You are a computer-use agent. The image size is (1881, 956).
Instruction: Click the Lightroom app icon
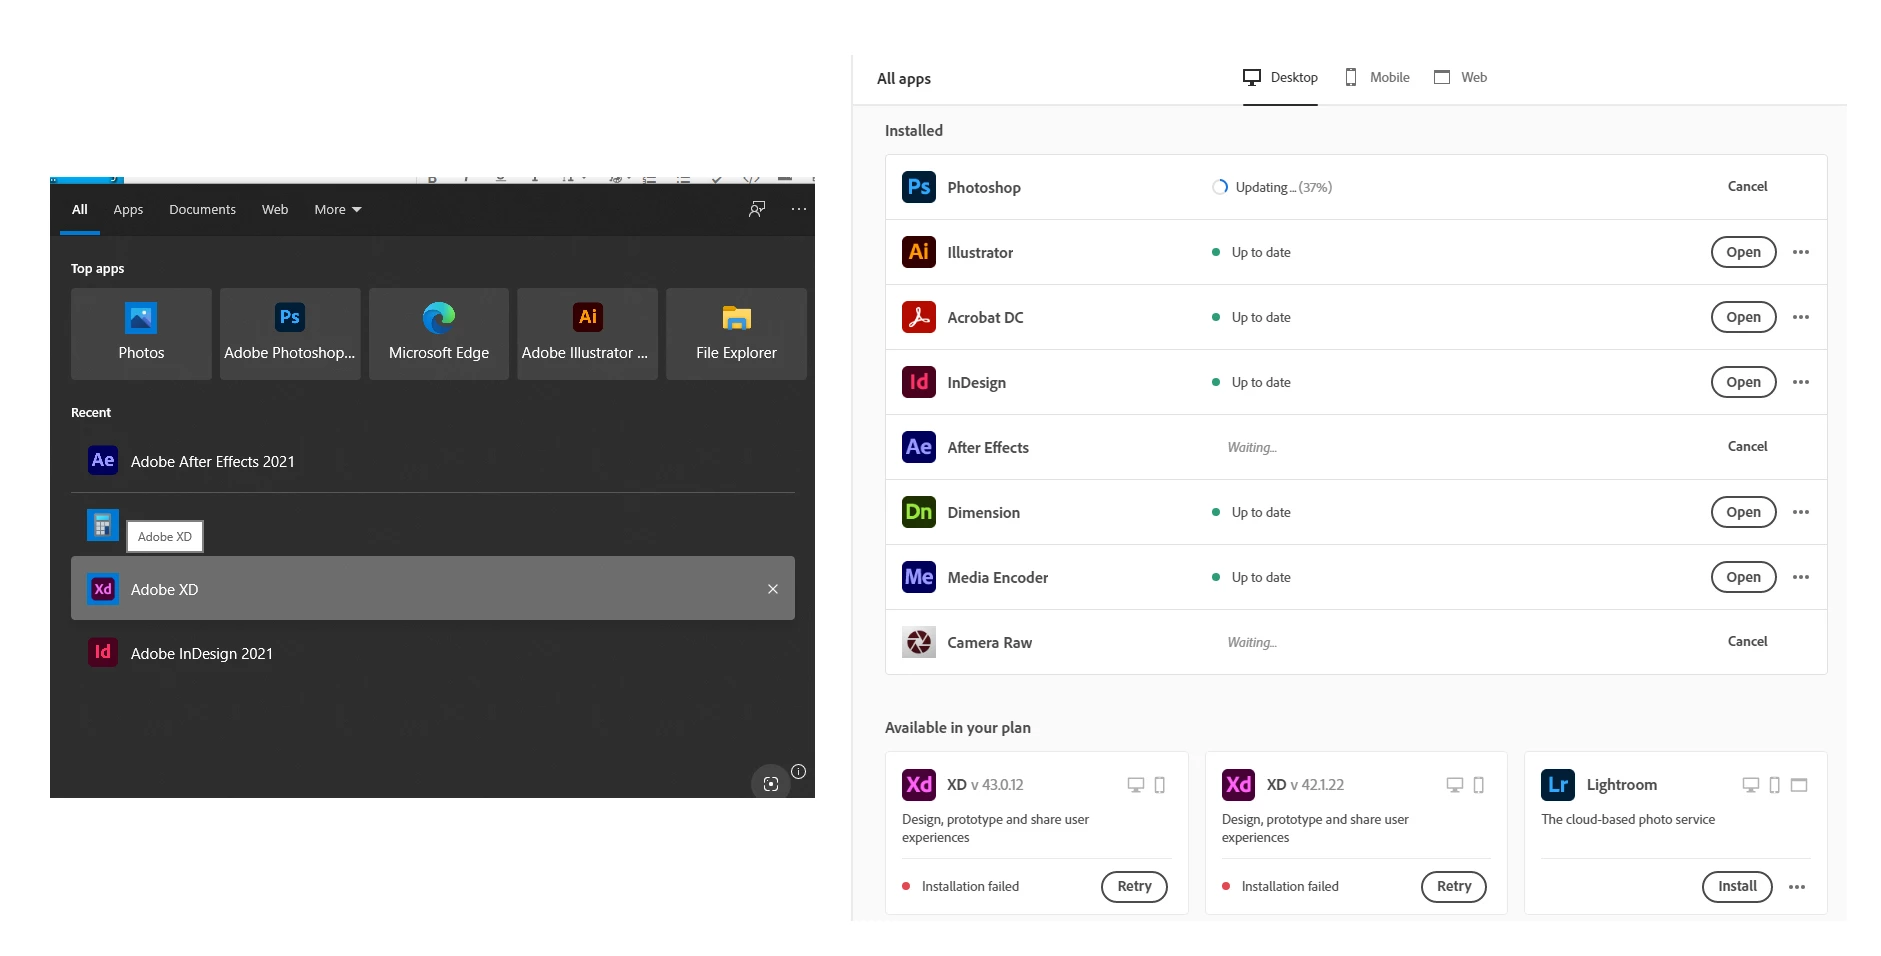(x=1558, y=785)
